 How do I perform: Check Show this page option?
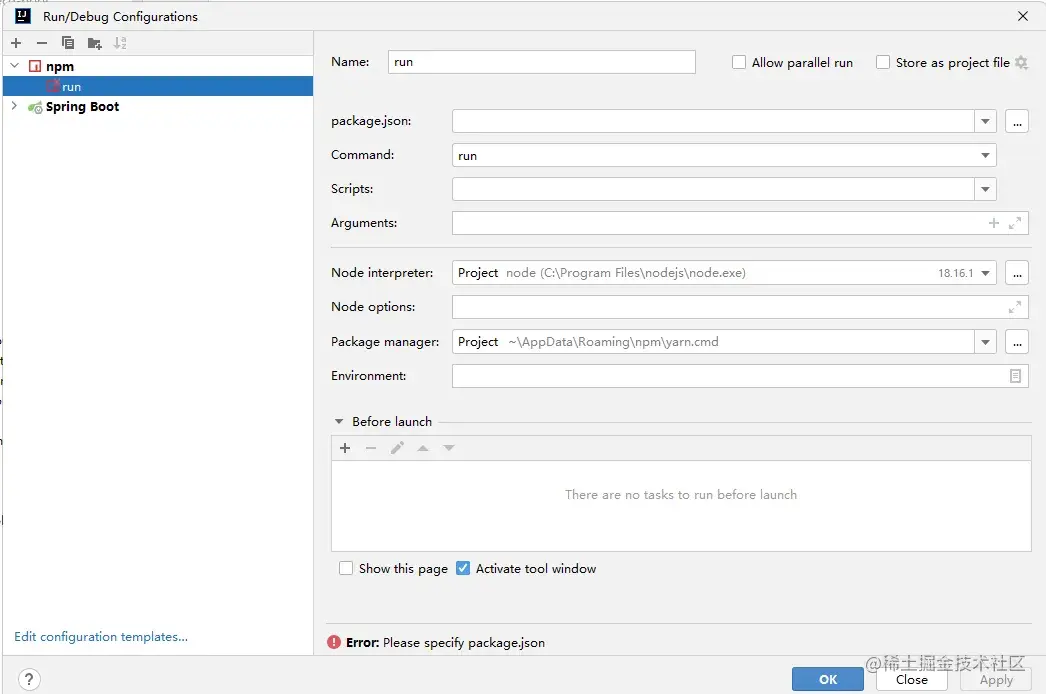346,569
